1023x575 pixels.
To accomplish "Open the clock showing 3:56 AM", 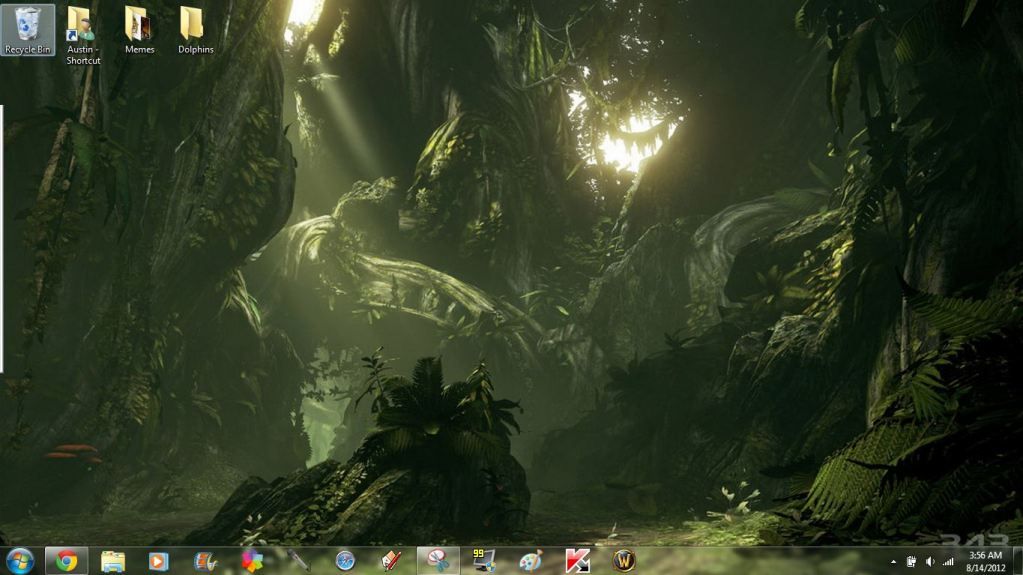I will pos(985,561).
